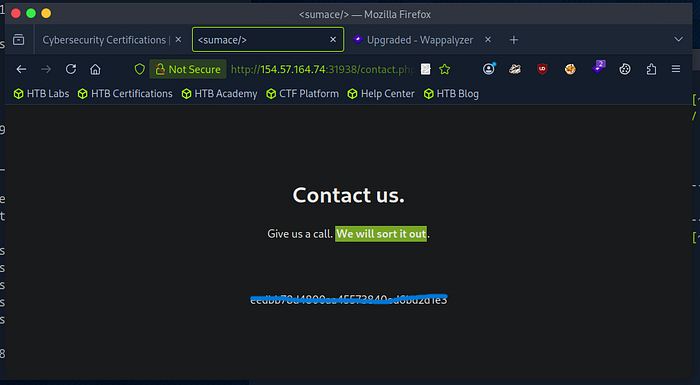700x385 pixels.
Task: Go back to the previous page
Action: pyautogui.click(x=21, y=69)
